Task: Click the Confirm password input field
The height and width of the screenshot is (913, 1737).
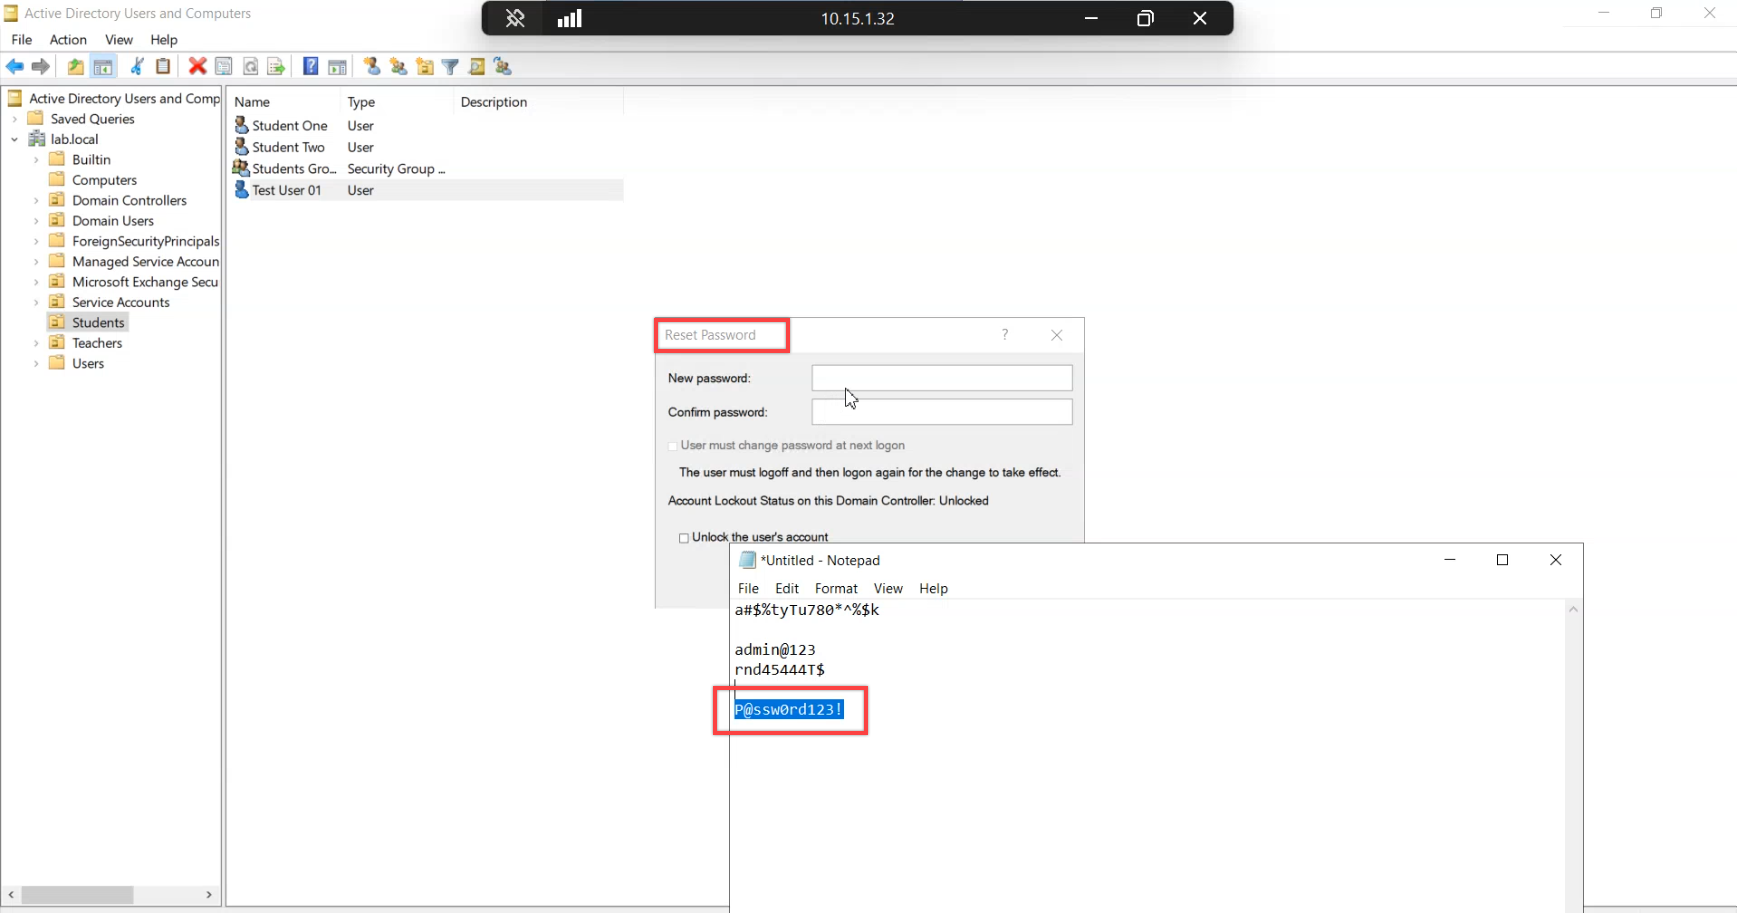Action: tap(942, 412)
